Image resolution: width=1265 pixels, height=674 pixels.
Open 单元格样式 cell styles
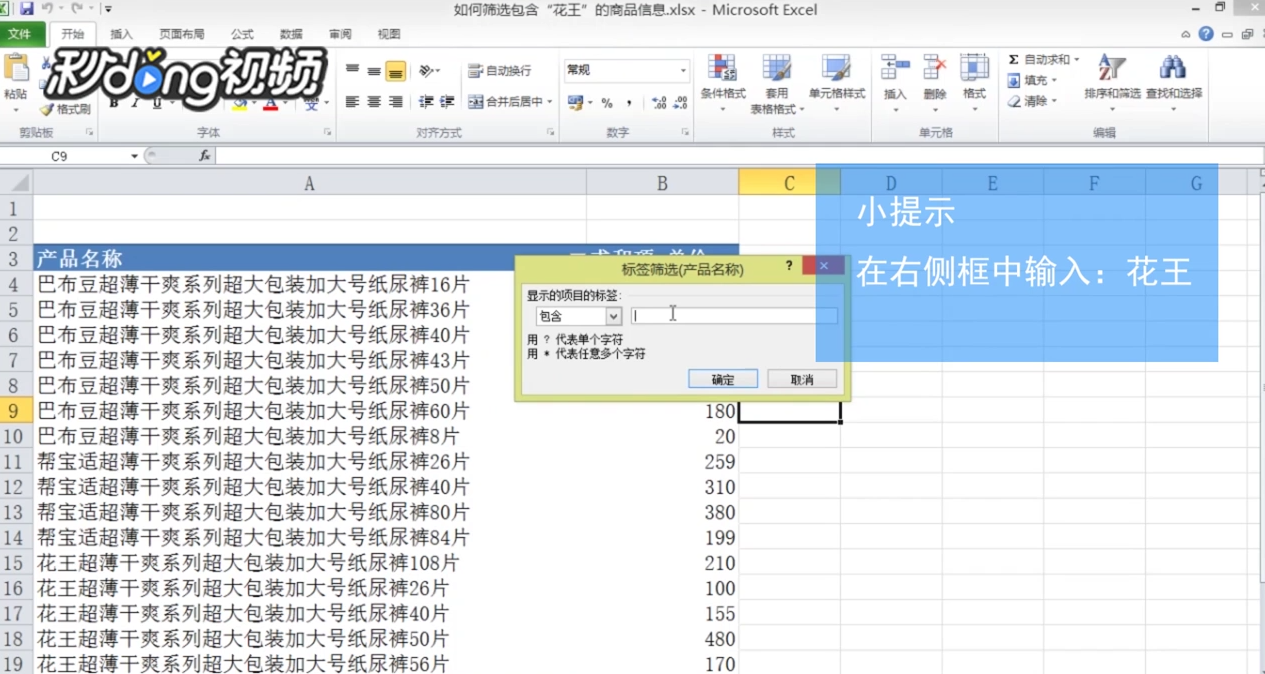837,83
